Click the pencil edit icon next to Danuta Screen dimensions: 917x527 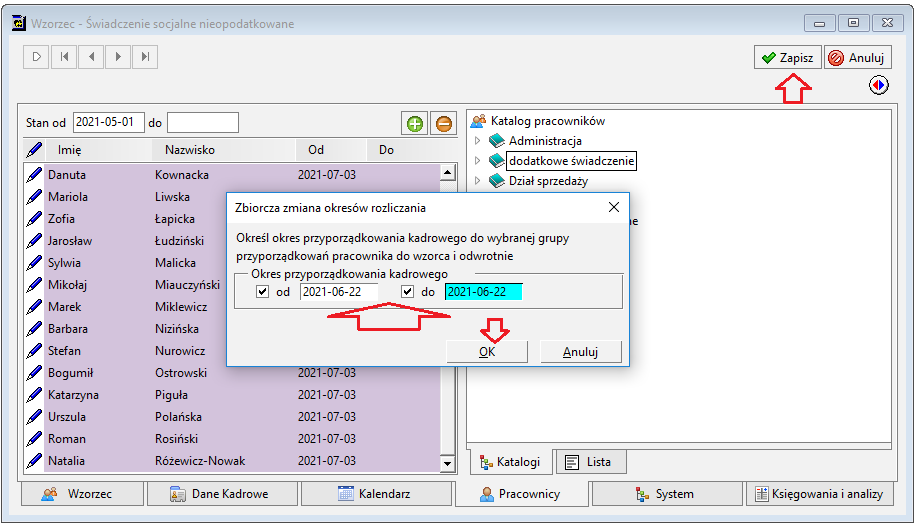point(34,174)
